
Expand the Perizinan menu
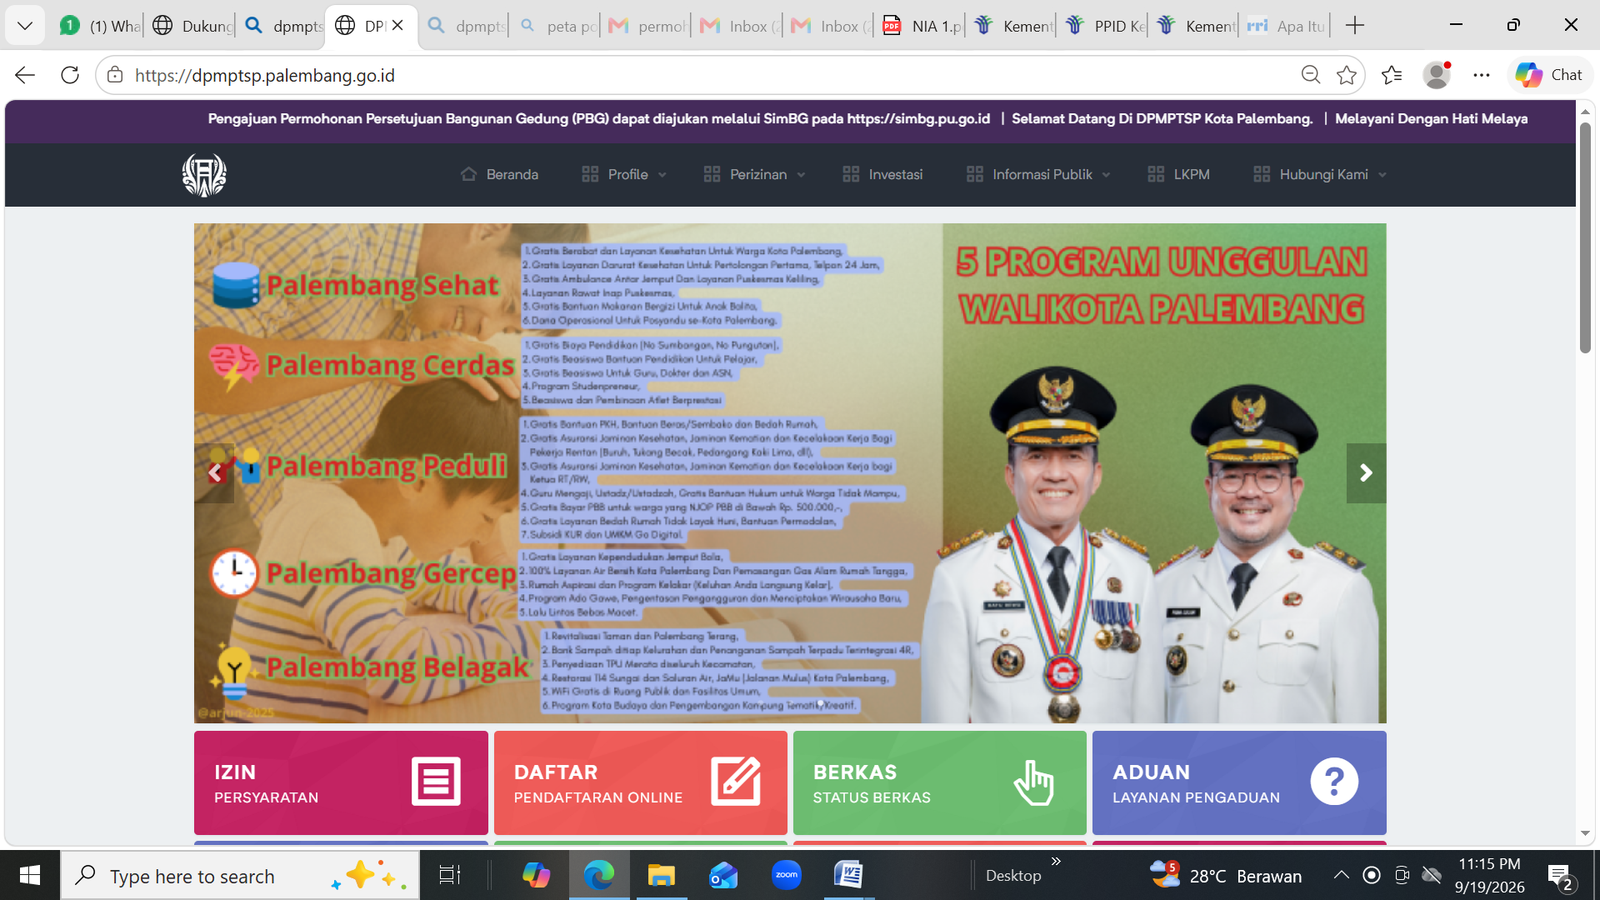(754, 175)
